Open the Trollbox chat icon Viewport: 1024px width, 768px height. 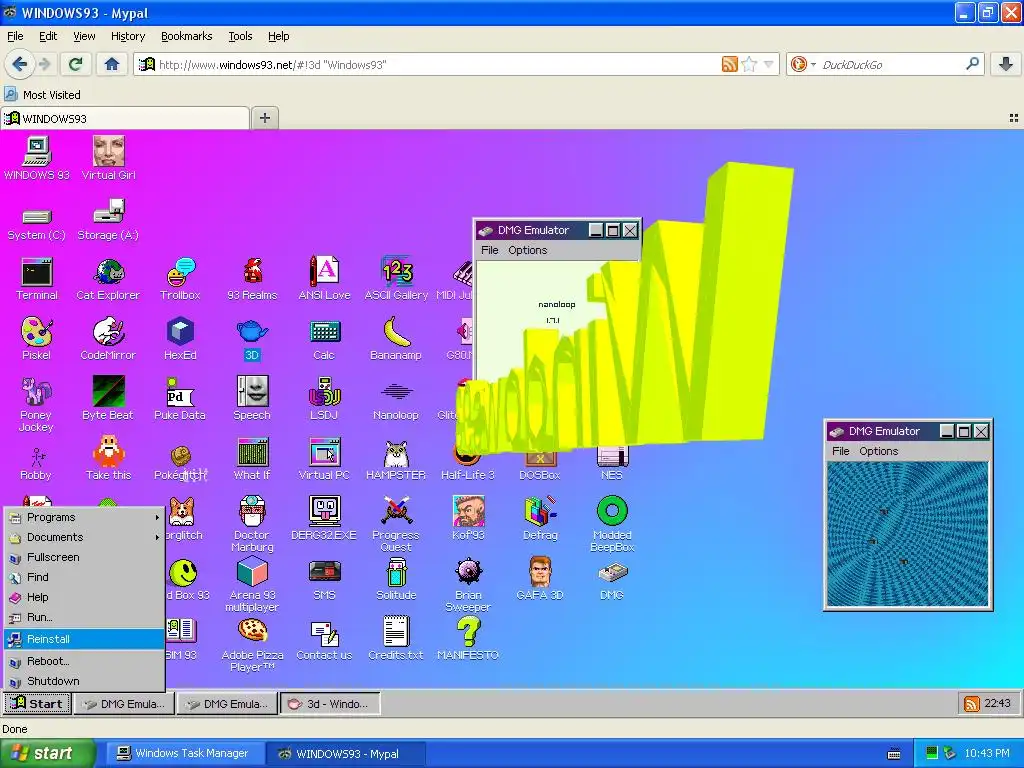(180, 279)
